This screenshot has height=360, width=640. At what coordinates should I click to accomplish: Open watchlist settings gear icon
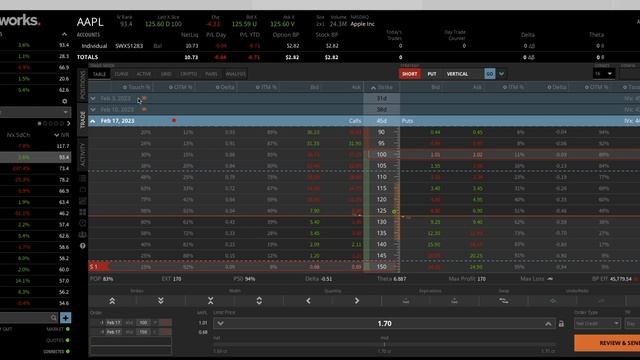click(64, 101)
